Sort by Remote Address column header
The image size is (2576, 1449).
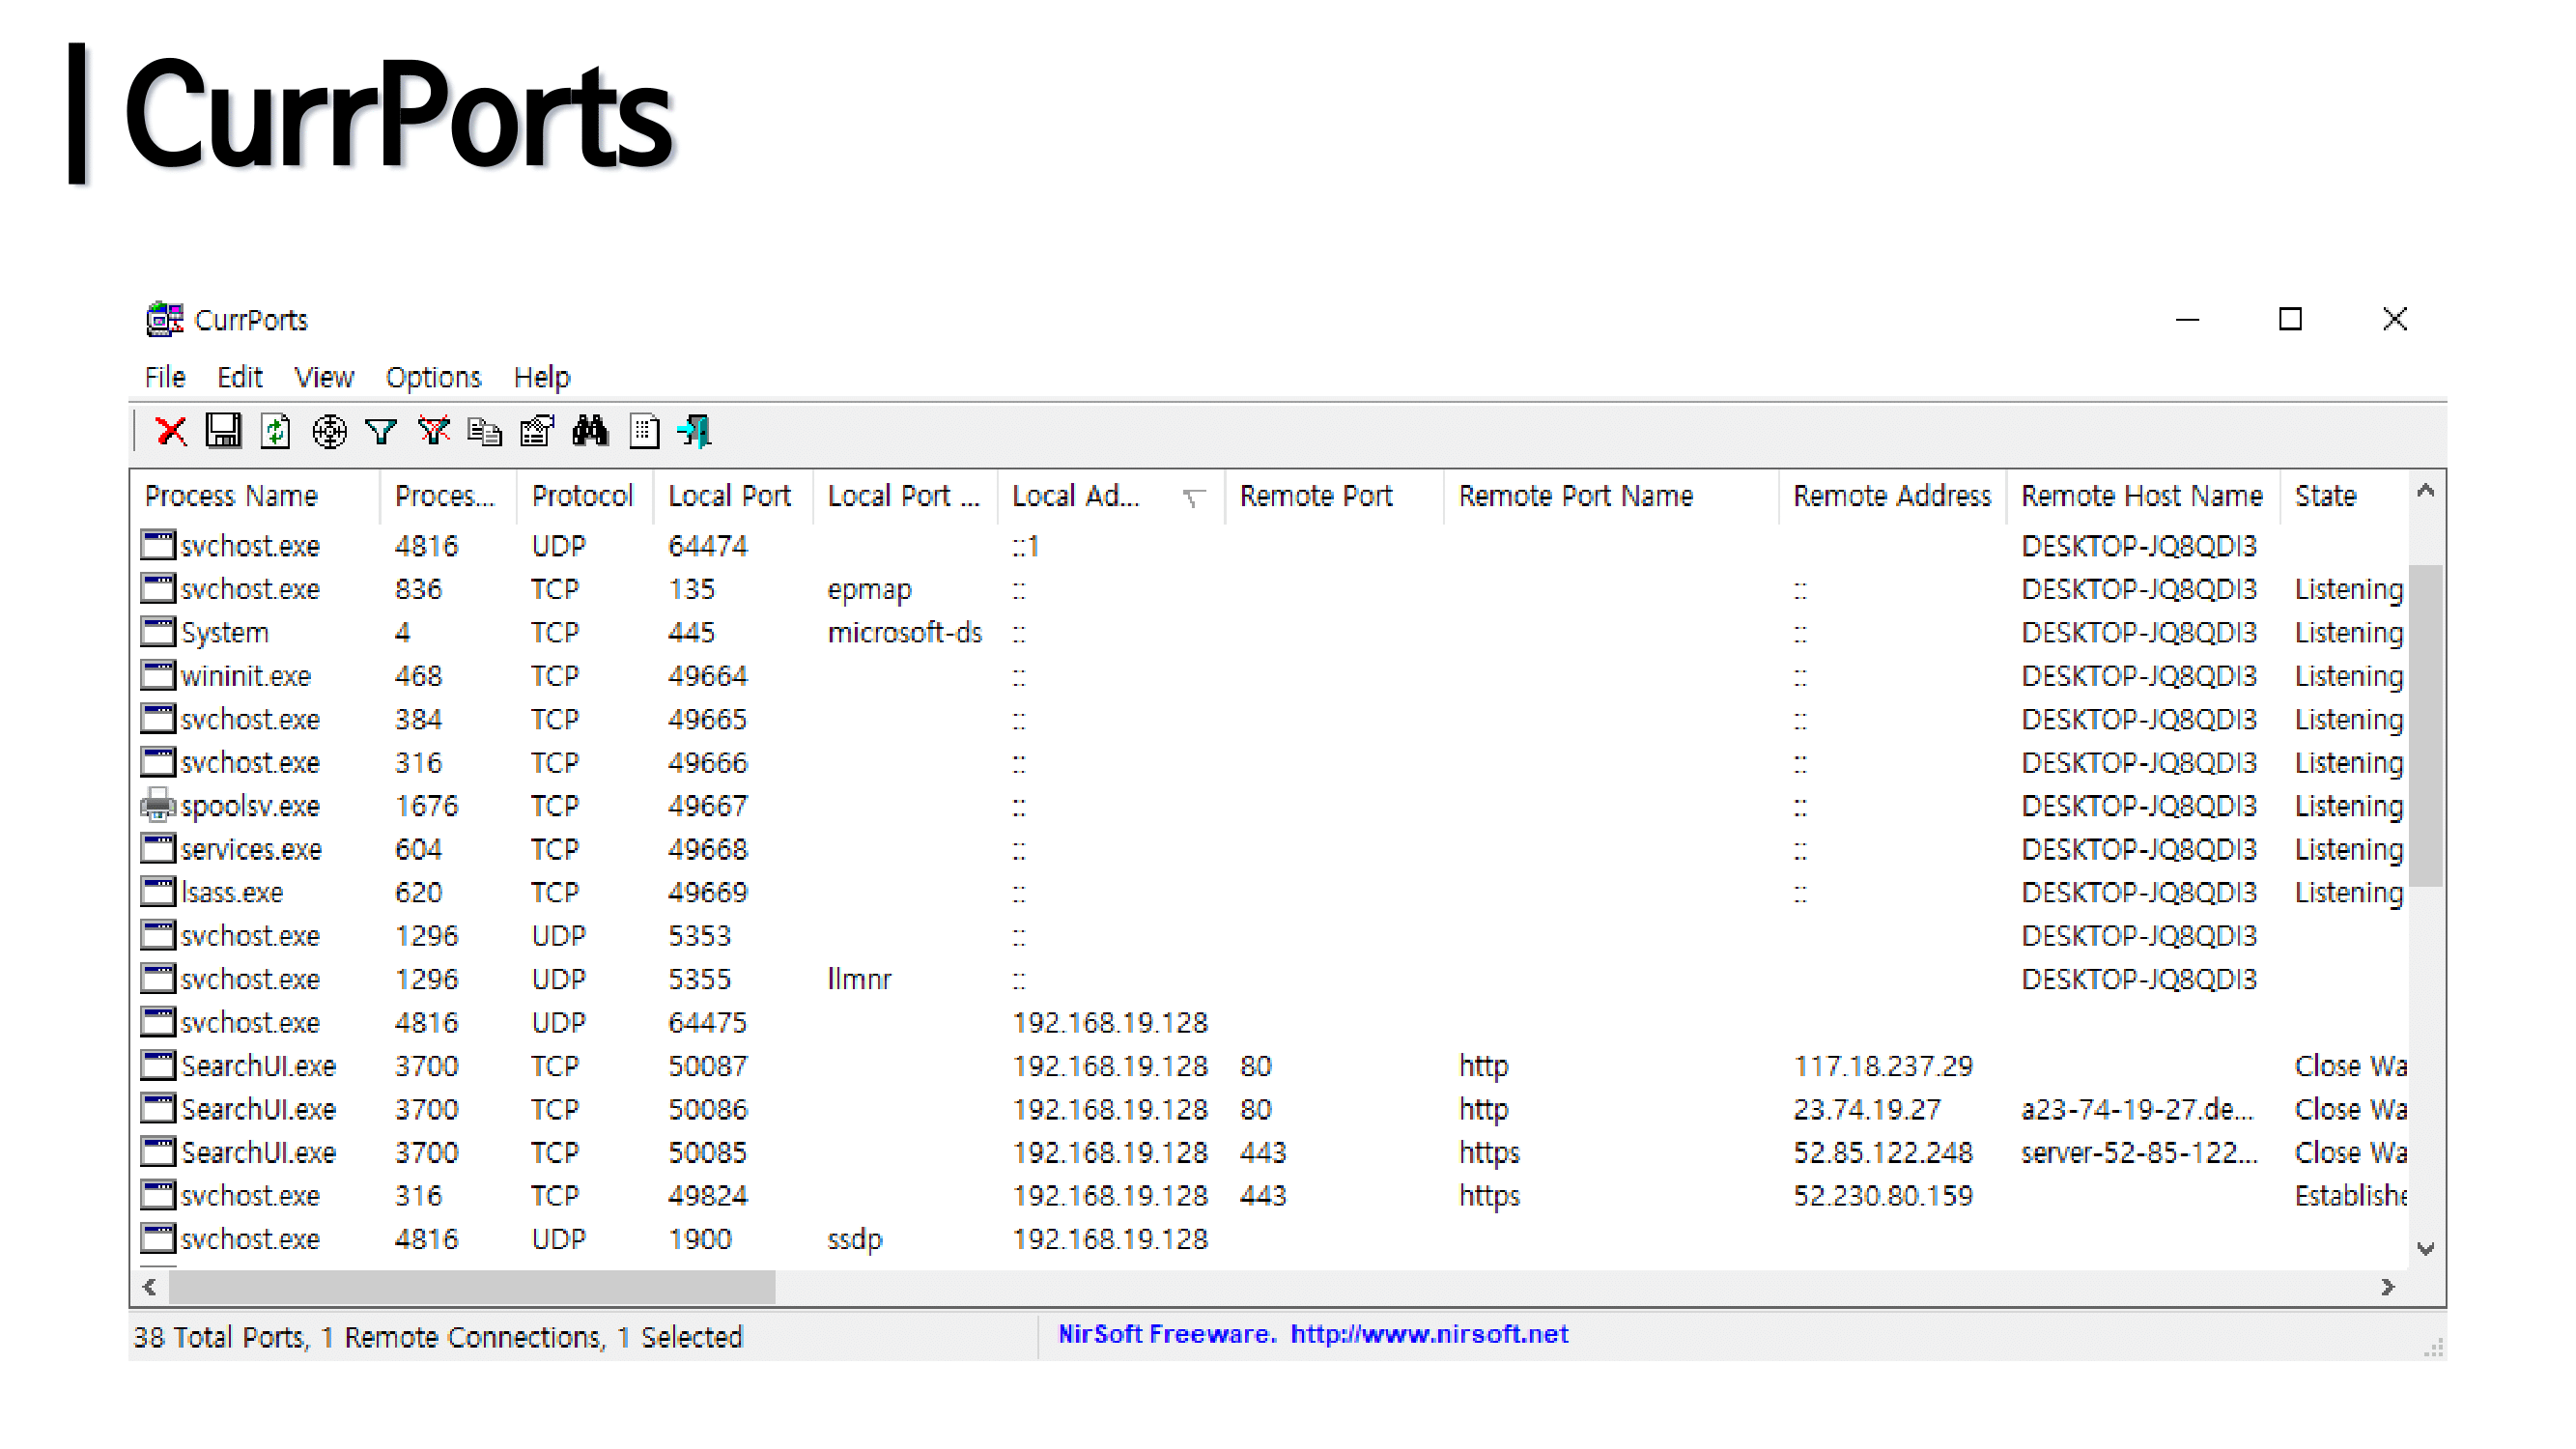[1892, 496]
